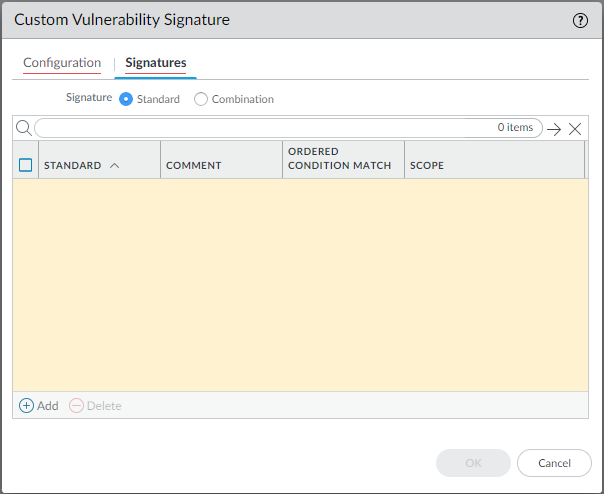Select the Combination signature radio button
Screen dimensions: 604x494
click(x=201, y=99)
